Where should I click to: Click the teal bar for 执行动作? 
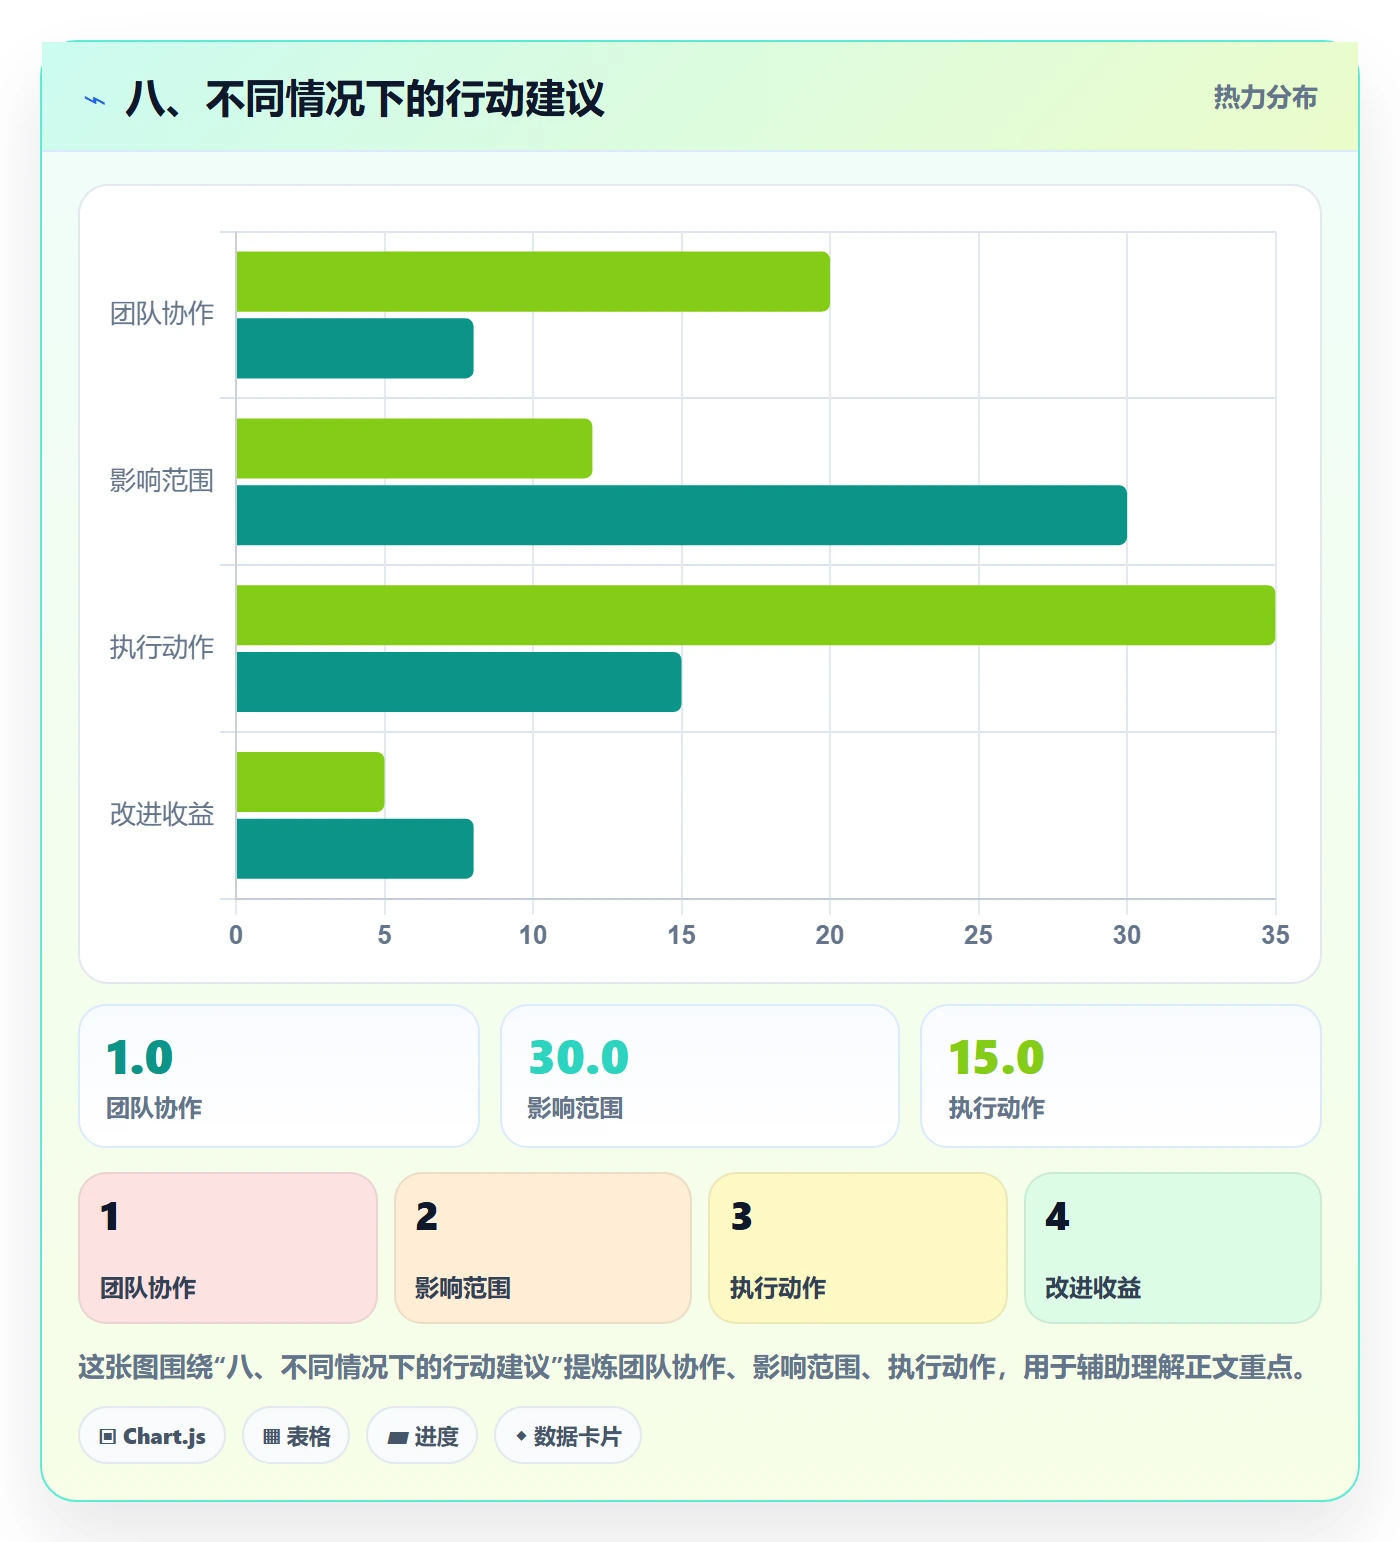tap(459, 682)
